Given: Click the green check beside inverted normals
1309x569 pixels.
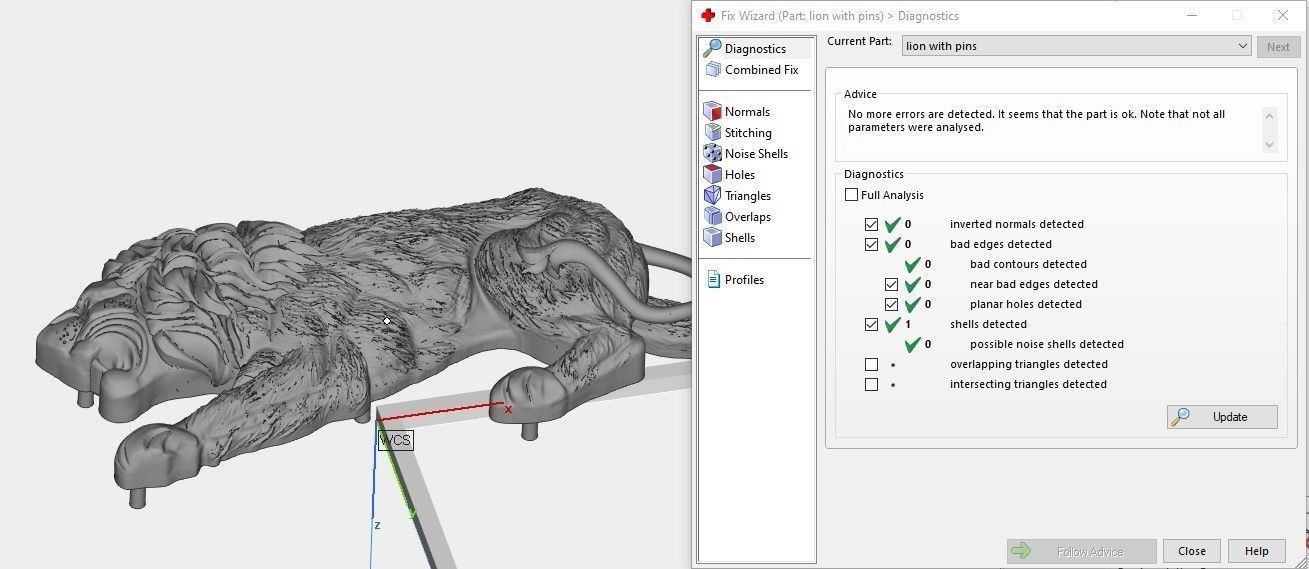Looking at the screenshot, I should point(893,224).
